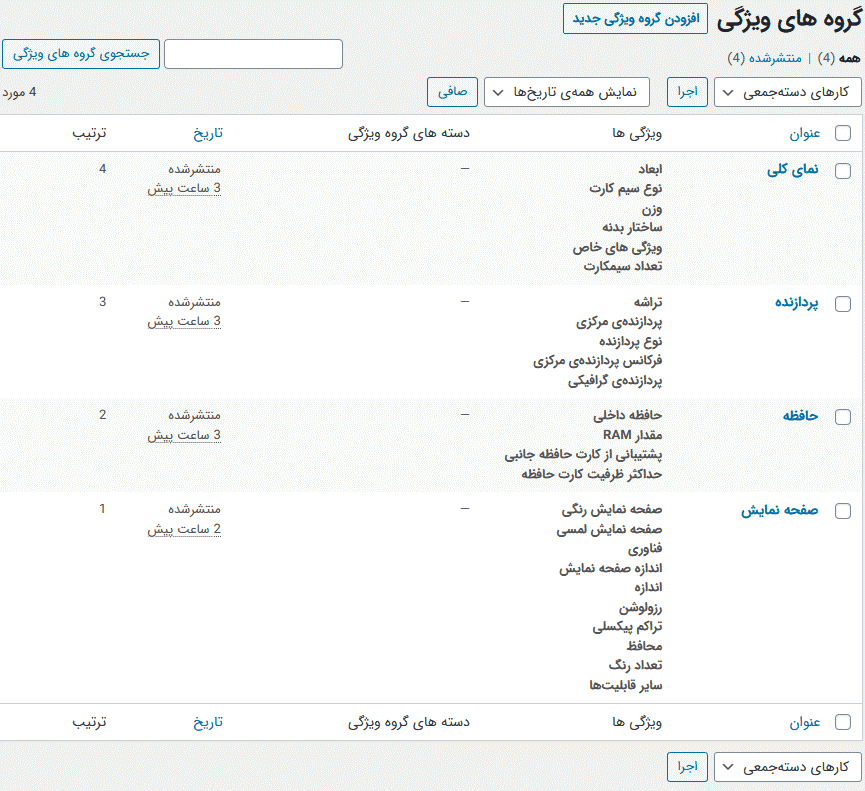This screenshot has width=865, height=791.
Task: Click the 'نوع سیم کارت' feature text
Action: coord(626,189)
